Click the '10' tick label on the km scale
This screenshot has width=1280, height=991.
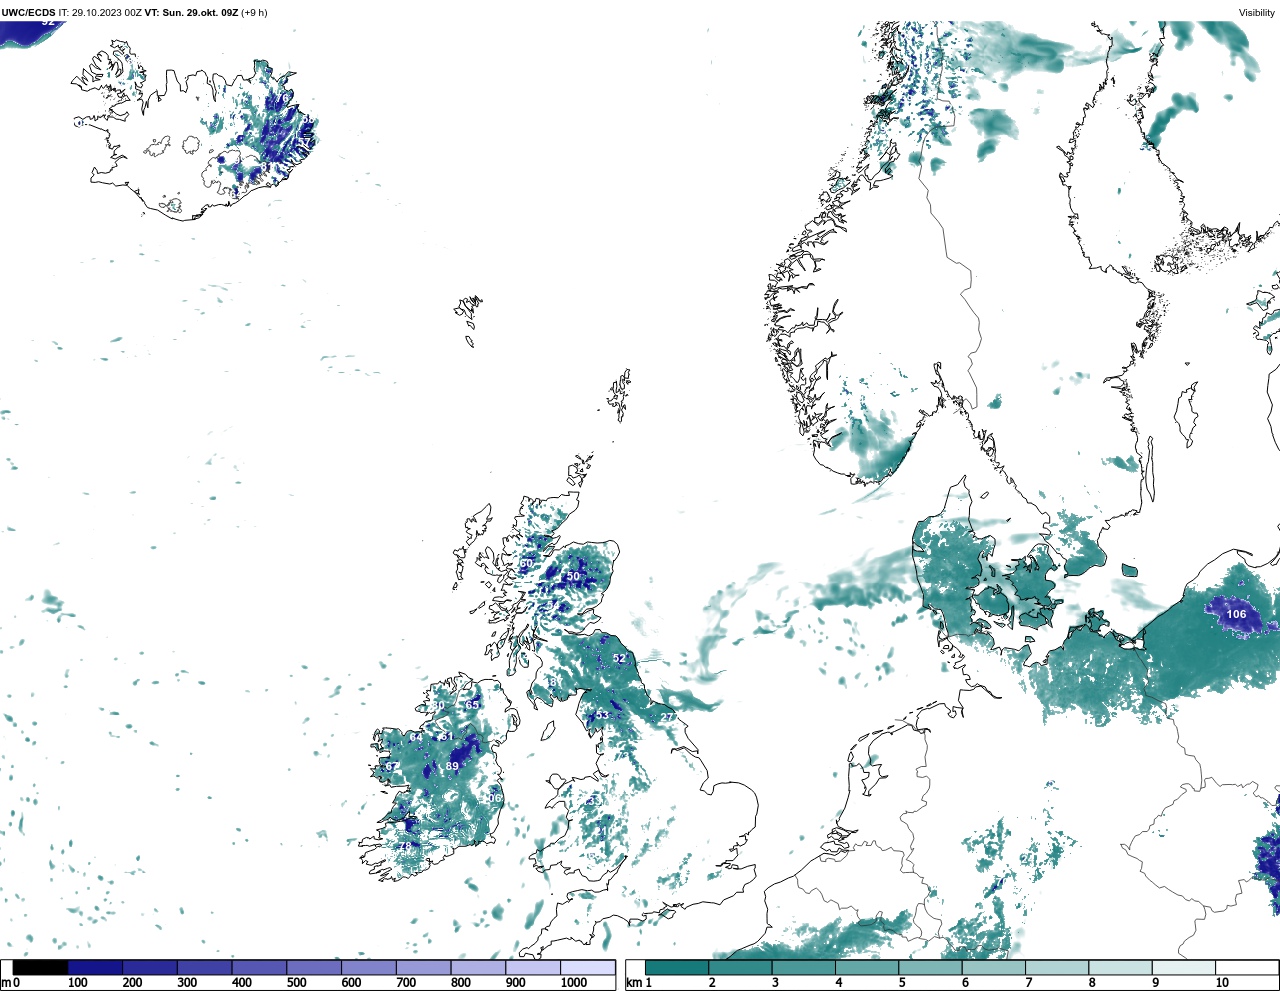(x=1222, y=983)
